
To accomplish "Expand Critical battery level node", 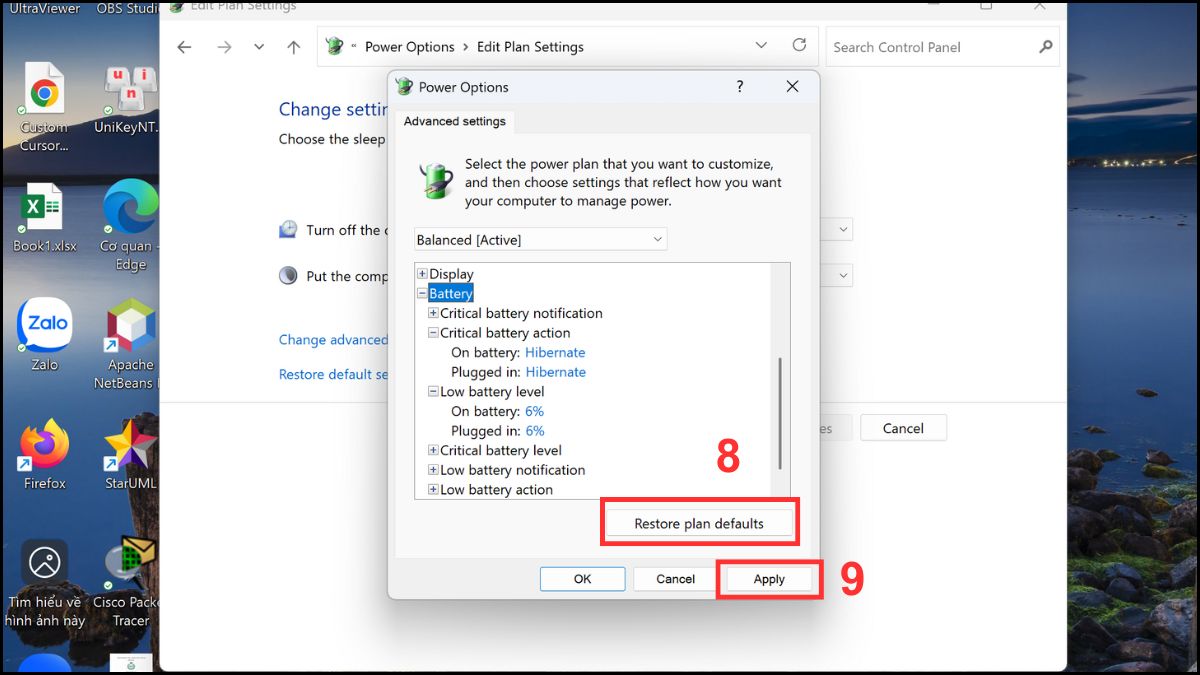I will 434,451.
